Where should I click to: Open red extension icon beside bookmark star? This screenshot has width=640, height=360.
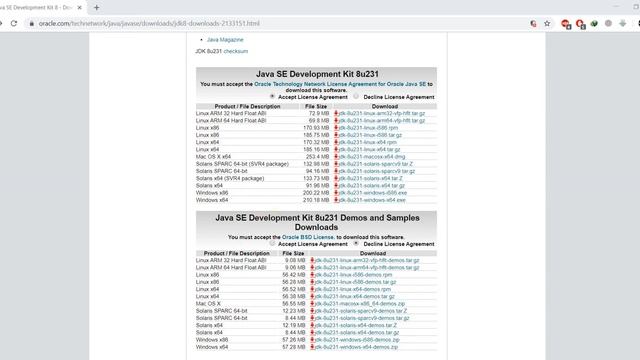565,24
